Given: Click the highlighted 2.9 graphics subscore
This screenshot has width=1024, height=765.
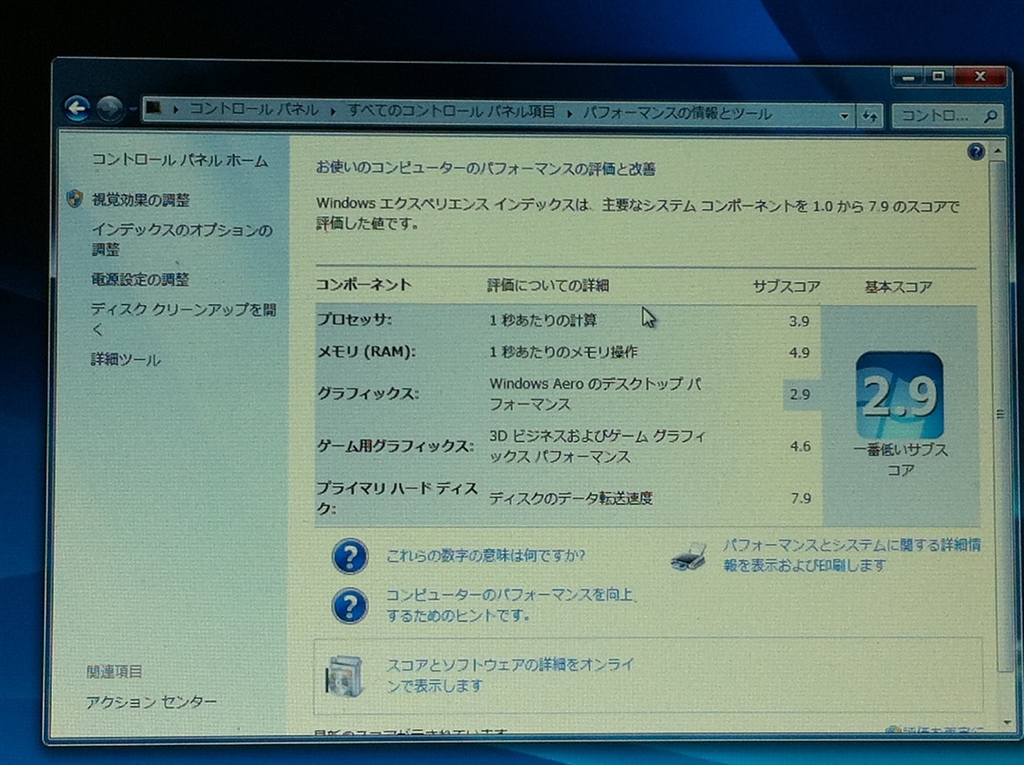Looking at the screenshot, I should (800, 395).
